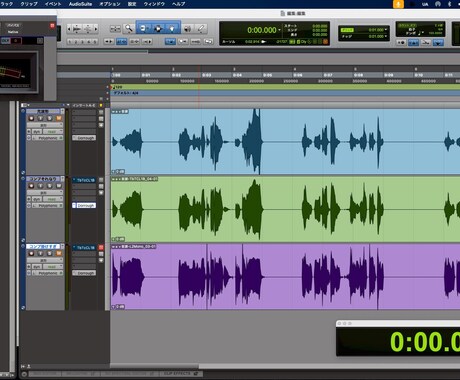Open the AudioSuite menu
The image size is (460, 380).
pos(80,4)
